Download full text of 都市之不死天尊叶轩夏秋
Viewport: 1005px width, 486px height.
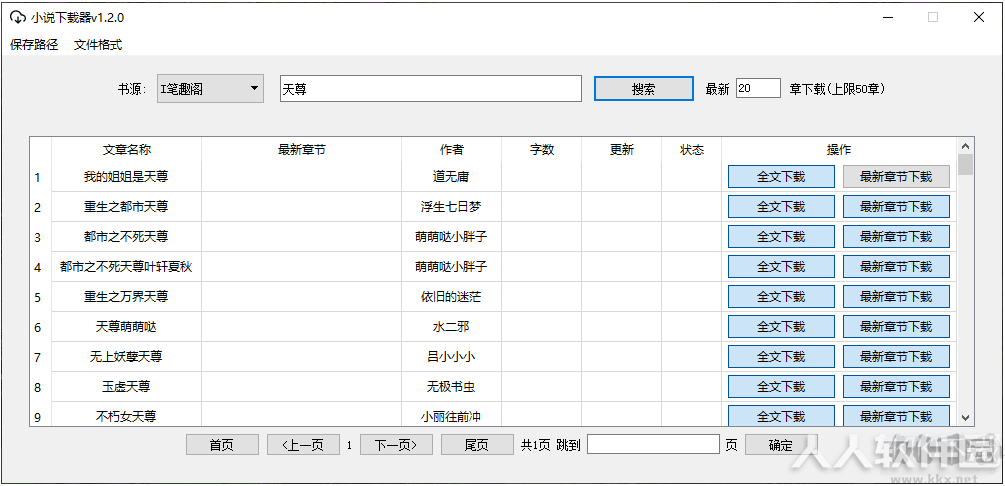781,266
